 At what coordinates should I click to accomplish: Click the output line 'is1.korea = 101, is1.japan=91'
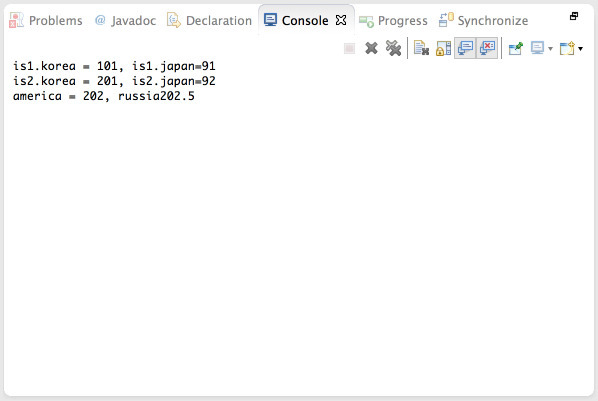[114, 66]
